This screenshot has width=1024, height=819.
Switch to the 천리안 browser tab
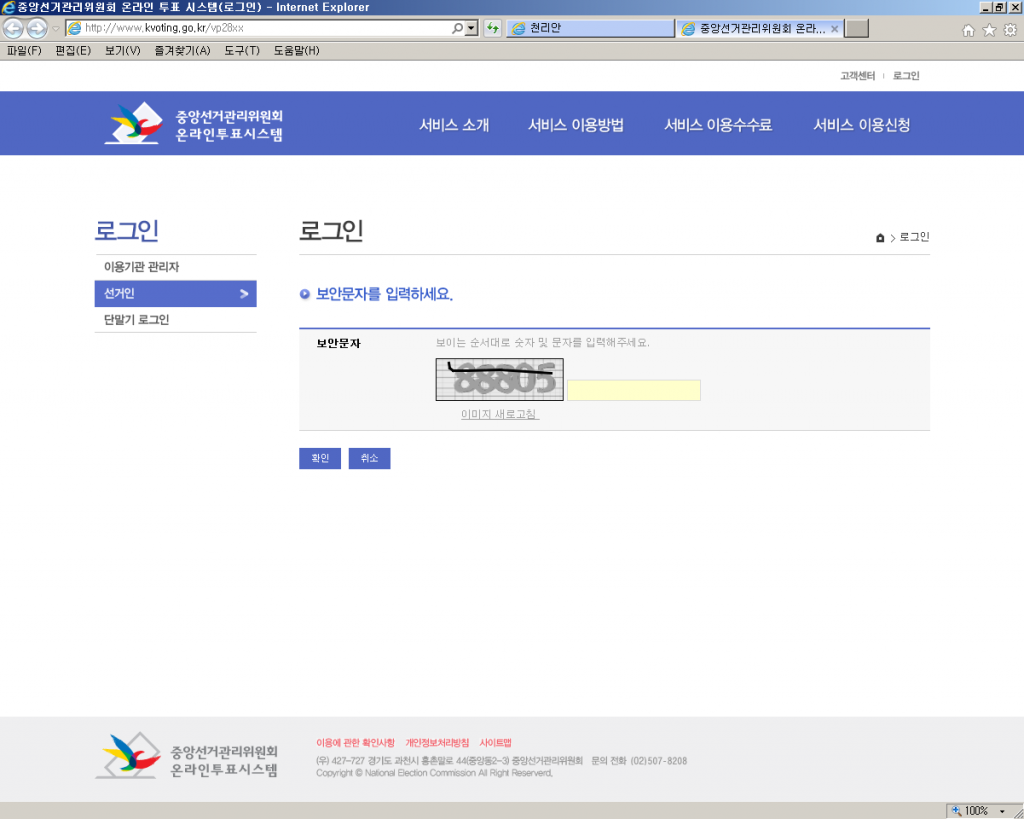click(590, 28)
